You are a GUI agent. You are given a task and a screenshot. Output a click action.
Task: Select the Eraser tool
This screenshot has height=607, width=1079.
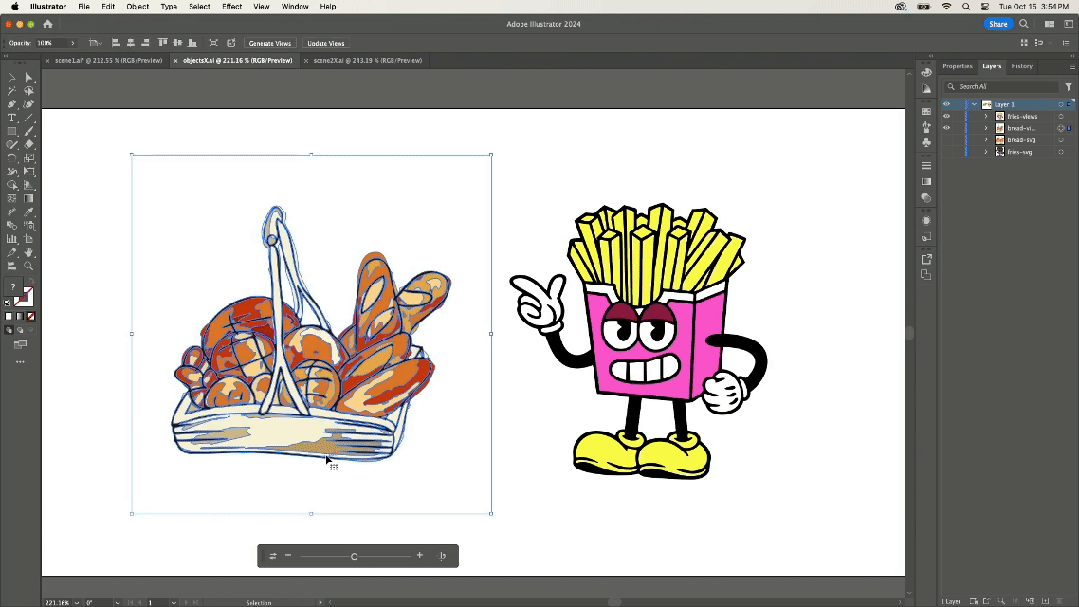pyautogui.click(x=29, y=145)
